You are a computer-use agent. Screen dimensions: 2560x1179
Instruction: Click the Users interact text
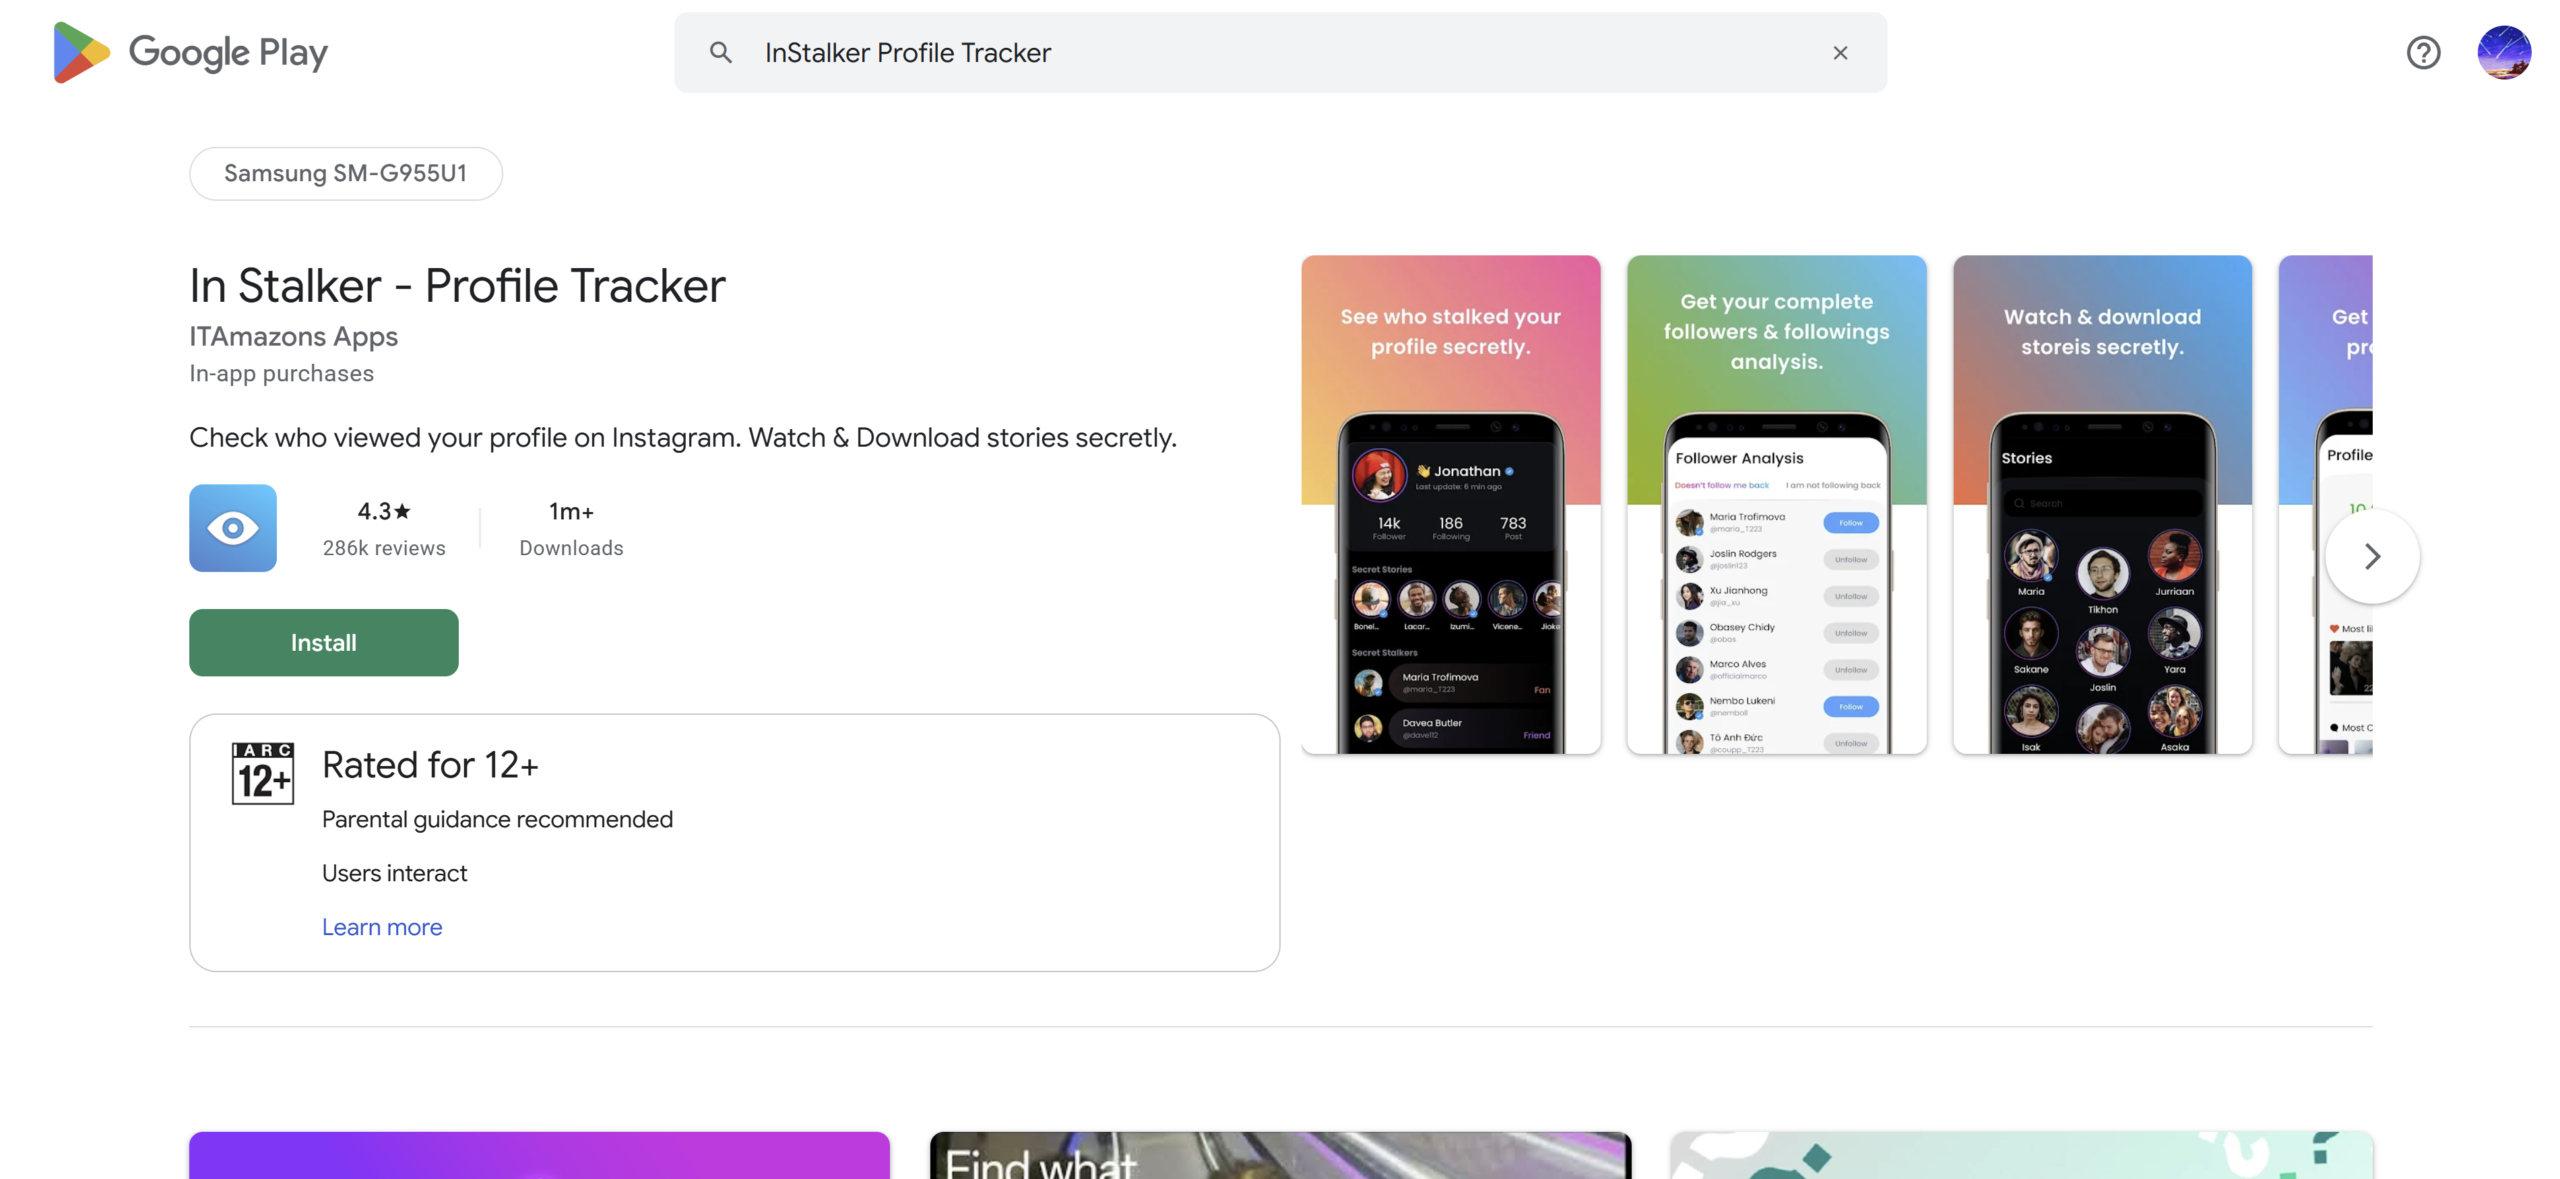(394, 873)
